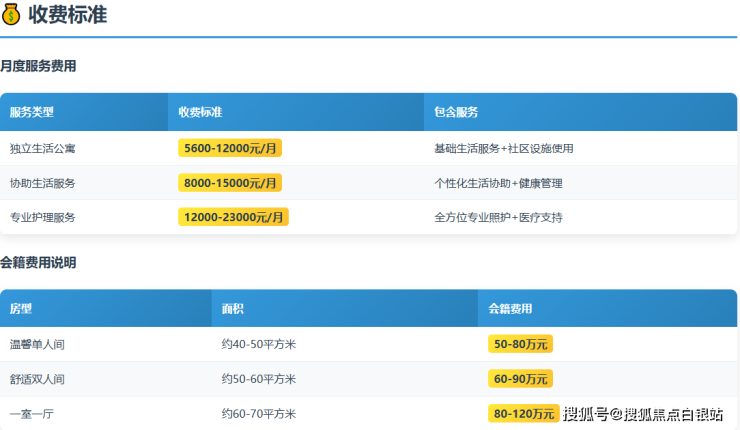Click the 温馨单人间 room type

[37, 344]
